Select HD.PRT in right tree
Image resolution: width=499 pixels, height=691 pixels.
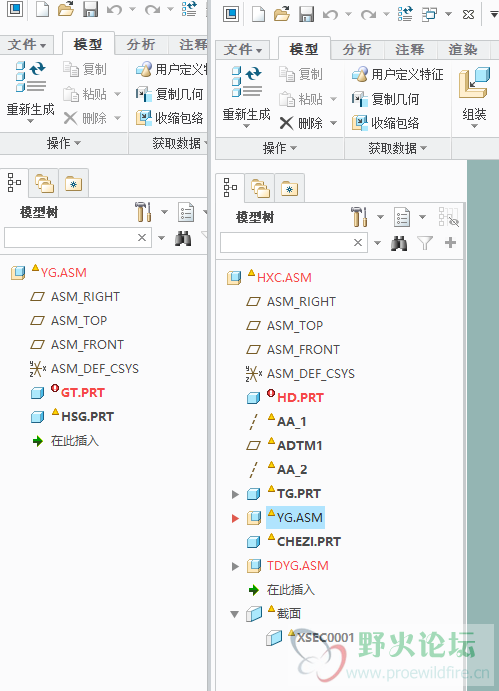click(x=300, y=398)
